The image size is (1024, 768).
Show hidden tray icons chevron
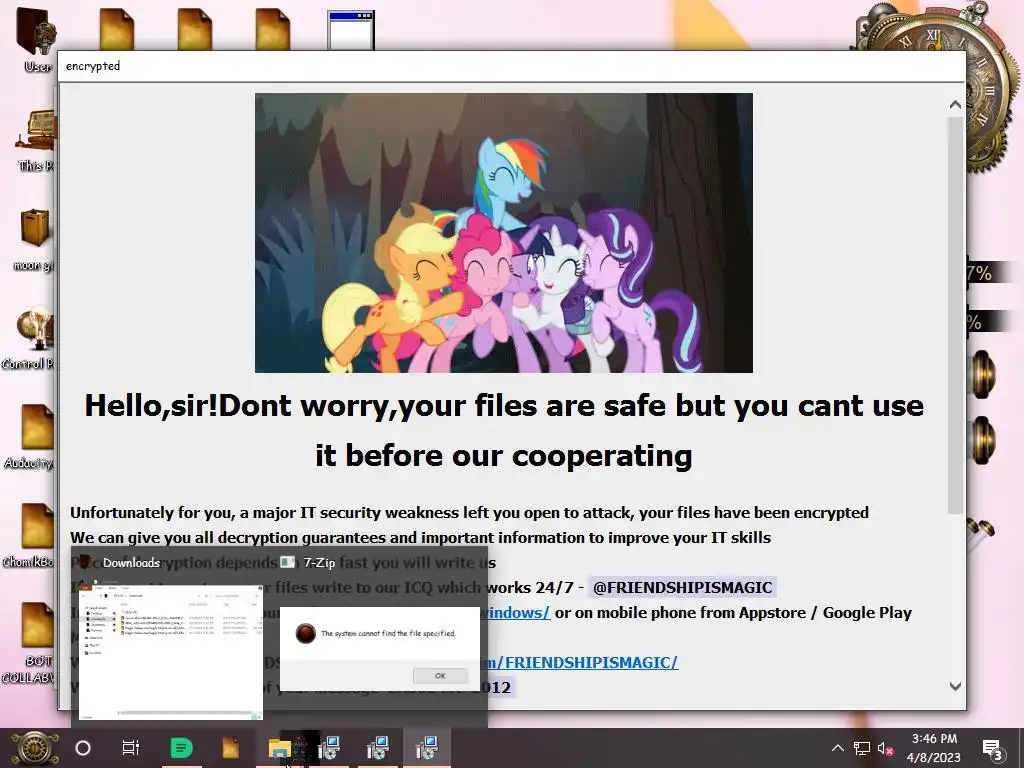(838, 748)
